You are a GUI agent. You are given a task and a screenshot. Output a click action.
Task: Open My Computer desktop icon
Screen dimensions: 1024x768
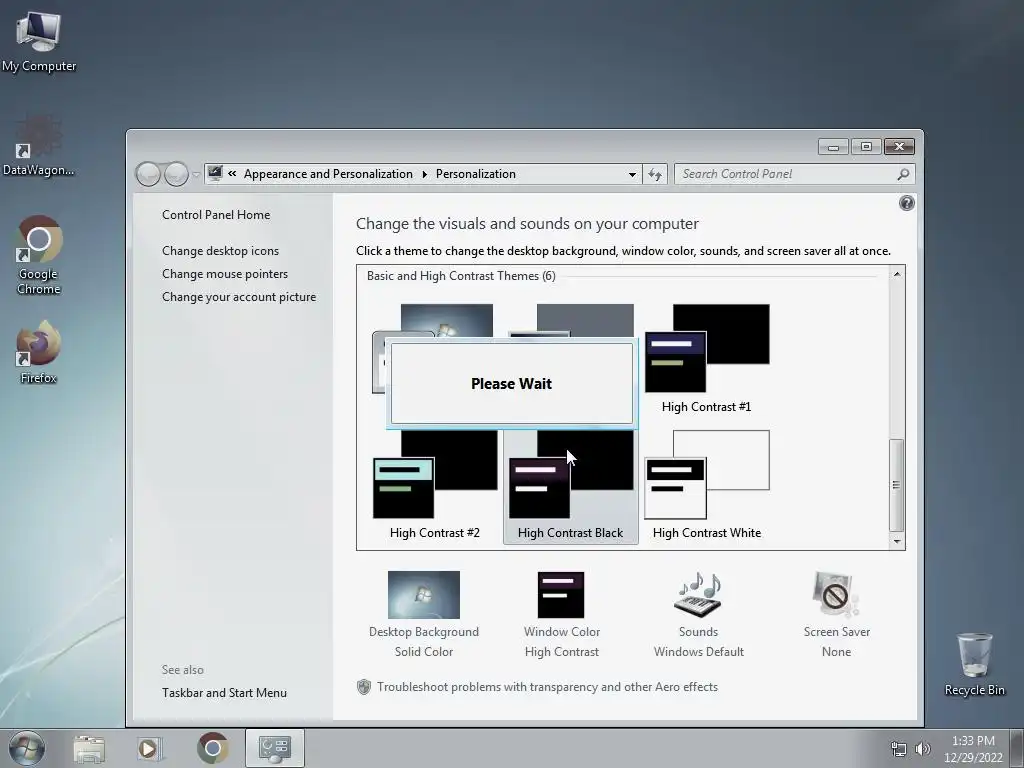click(x=39, y=40)
